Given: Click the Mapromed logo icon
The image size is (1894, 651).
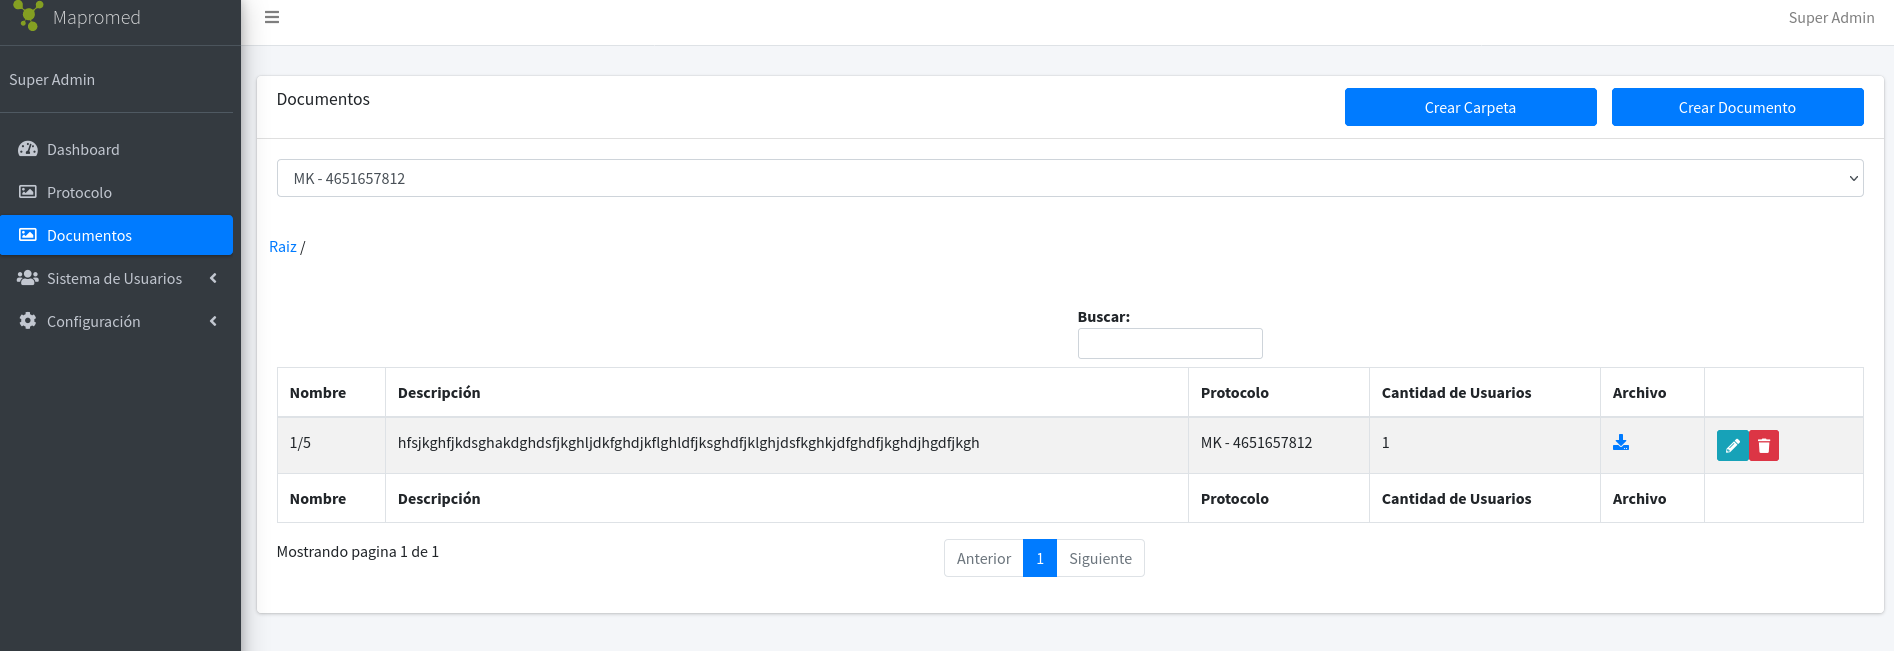Looking at the screenshot, I should 28,15.
